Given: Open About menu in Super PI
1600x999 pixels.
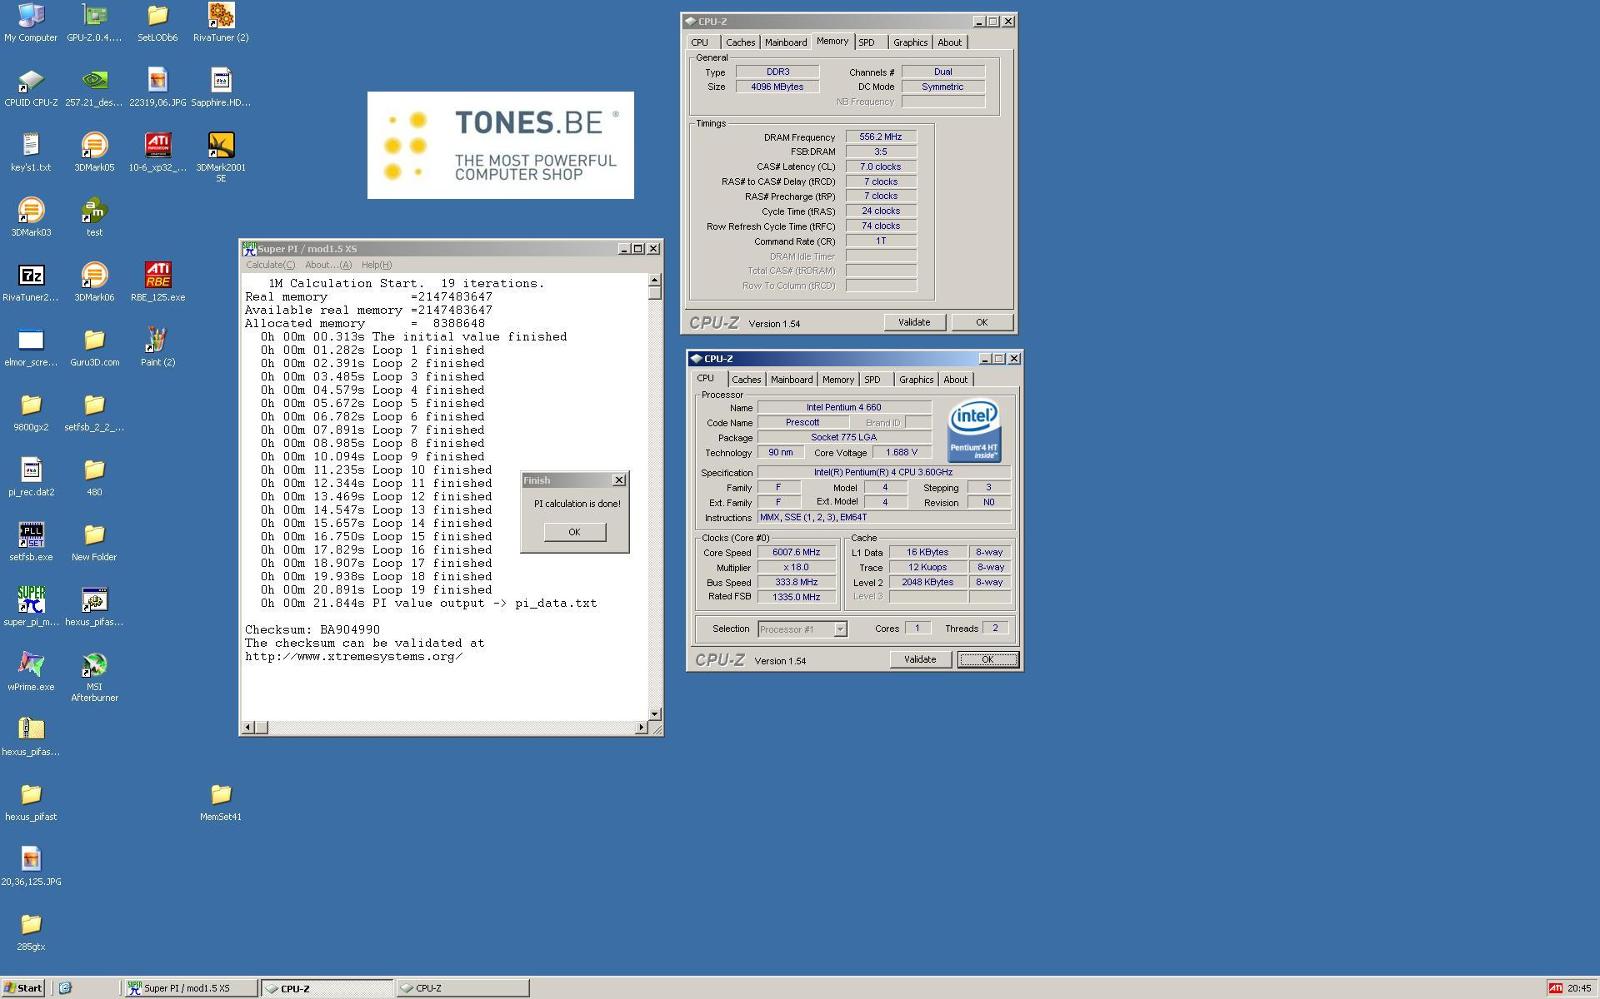Looking at the screenshot, I should [x=328, y=265].
